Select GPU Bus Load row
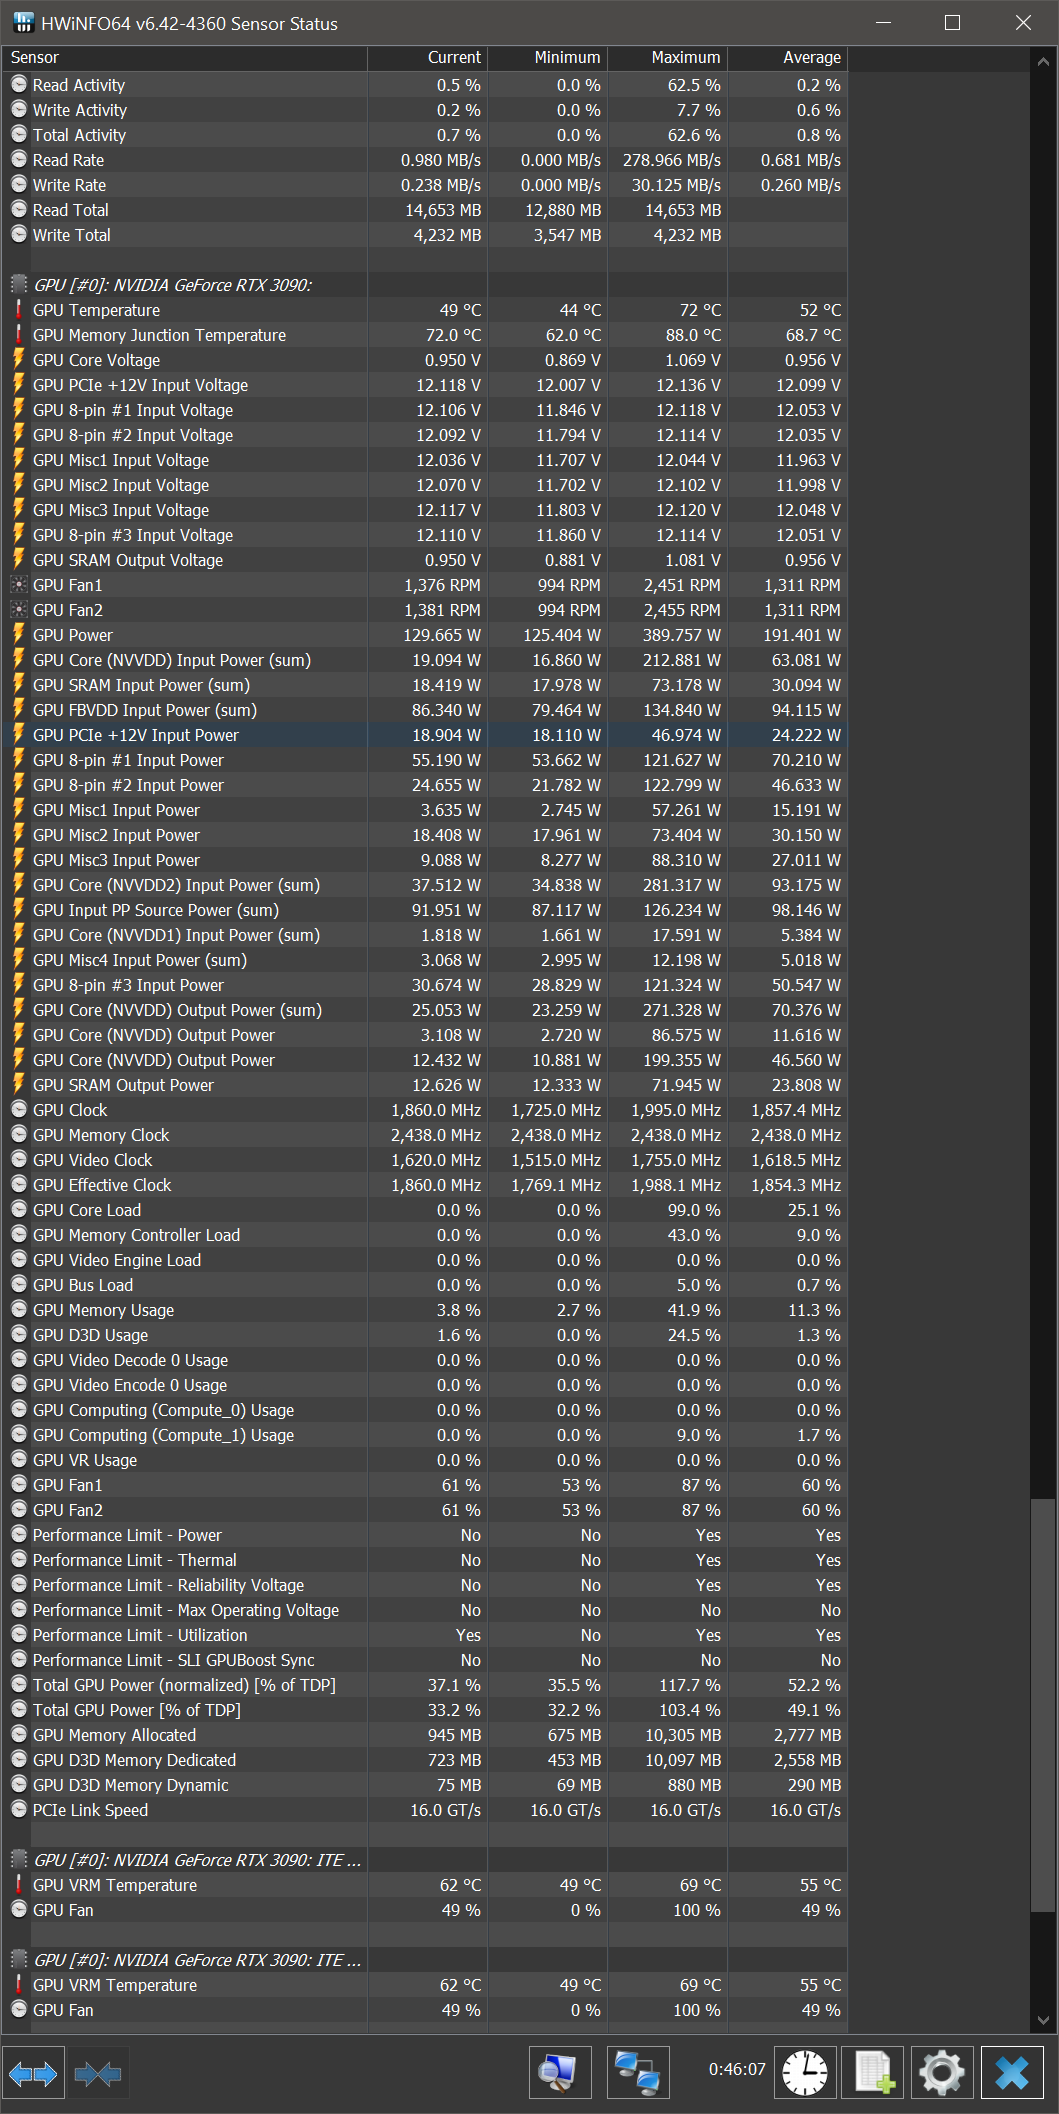Screen dimensions: 1059x2114 (x=425, y=1285)
